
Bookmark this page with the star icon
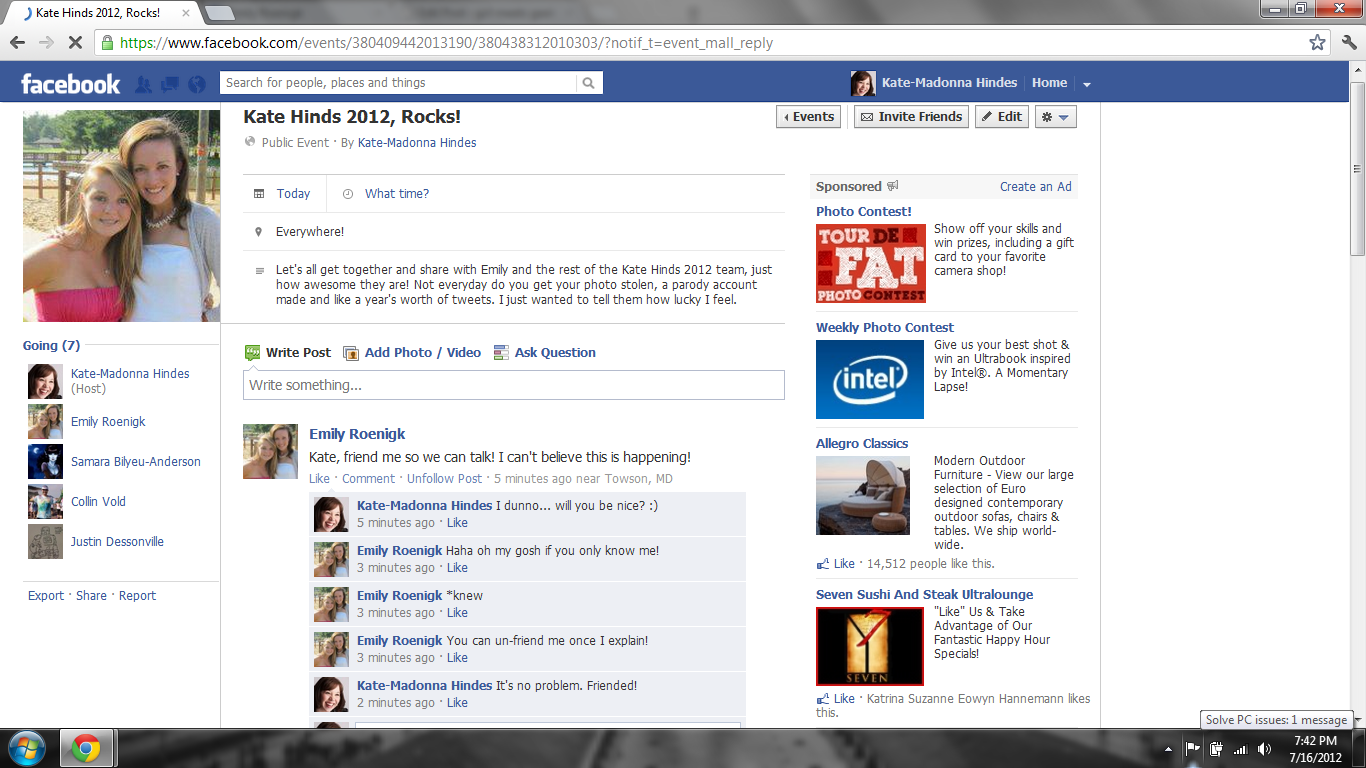(x=1317, y=43)
